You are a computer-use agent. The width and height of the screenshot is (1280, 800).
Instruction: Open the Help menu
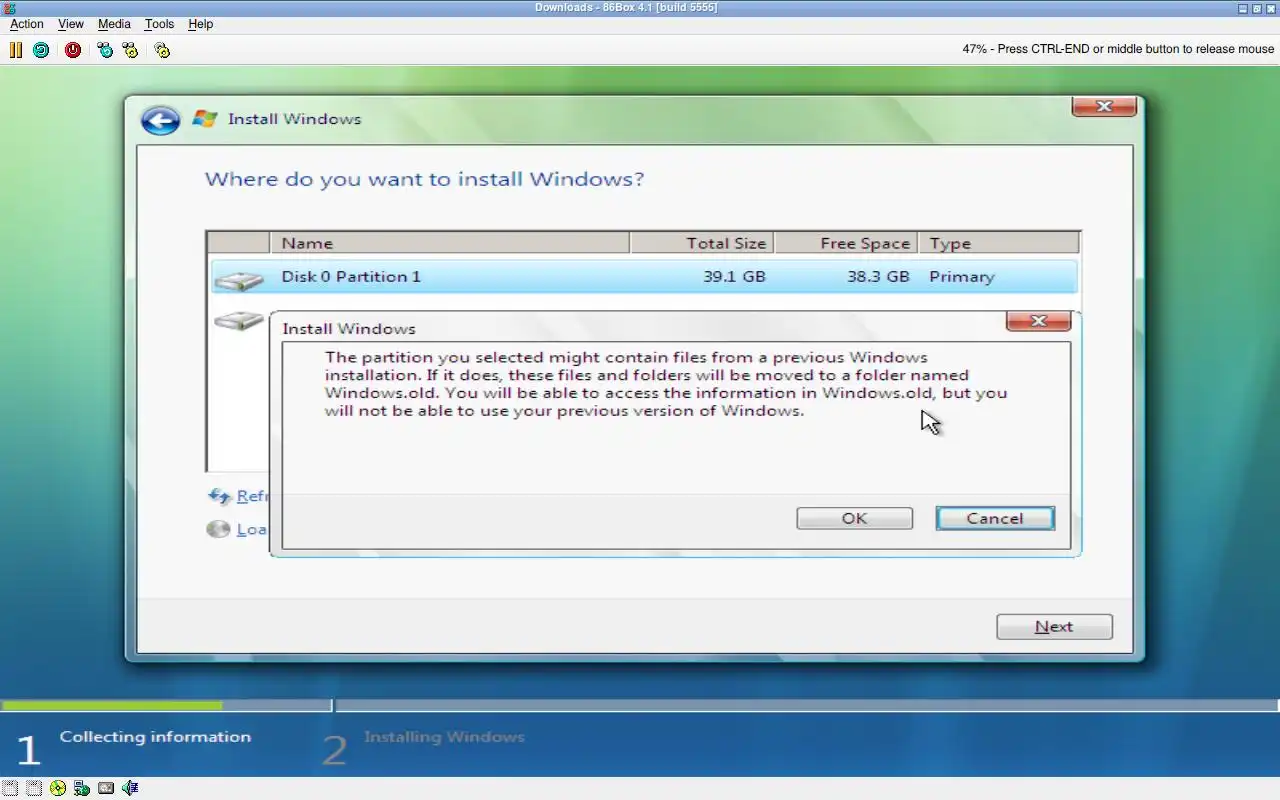[201, 24]
